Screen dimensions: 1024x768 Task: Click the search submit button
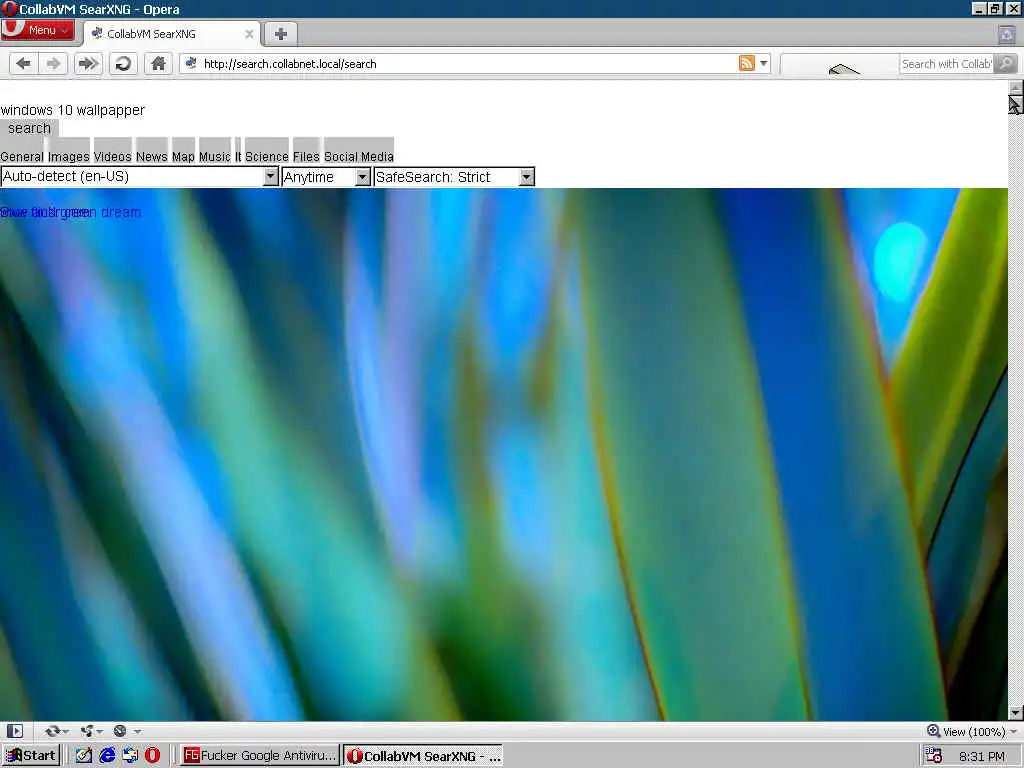(x=29, y=128)
